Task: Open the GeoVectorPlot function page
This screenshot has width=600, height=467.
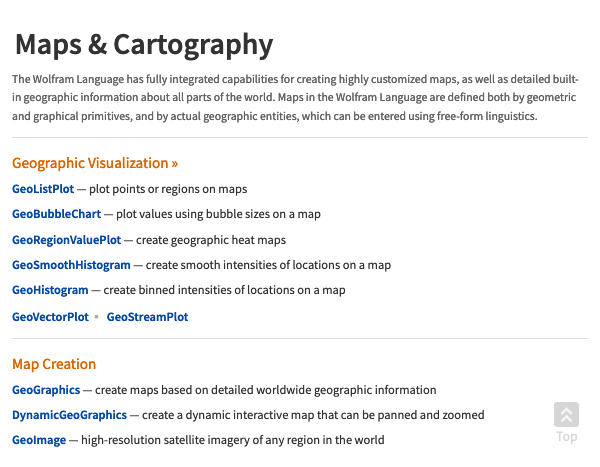Action: [50, 317]
